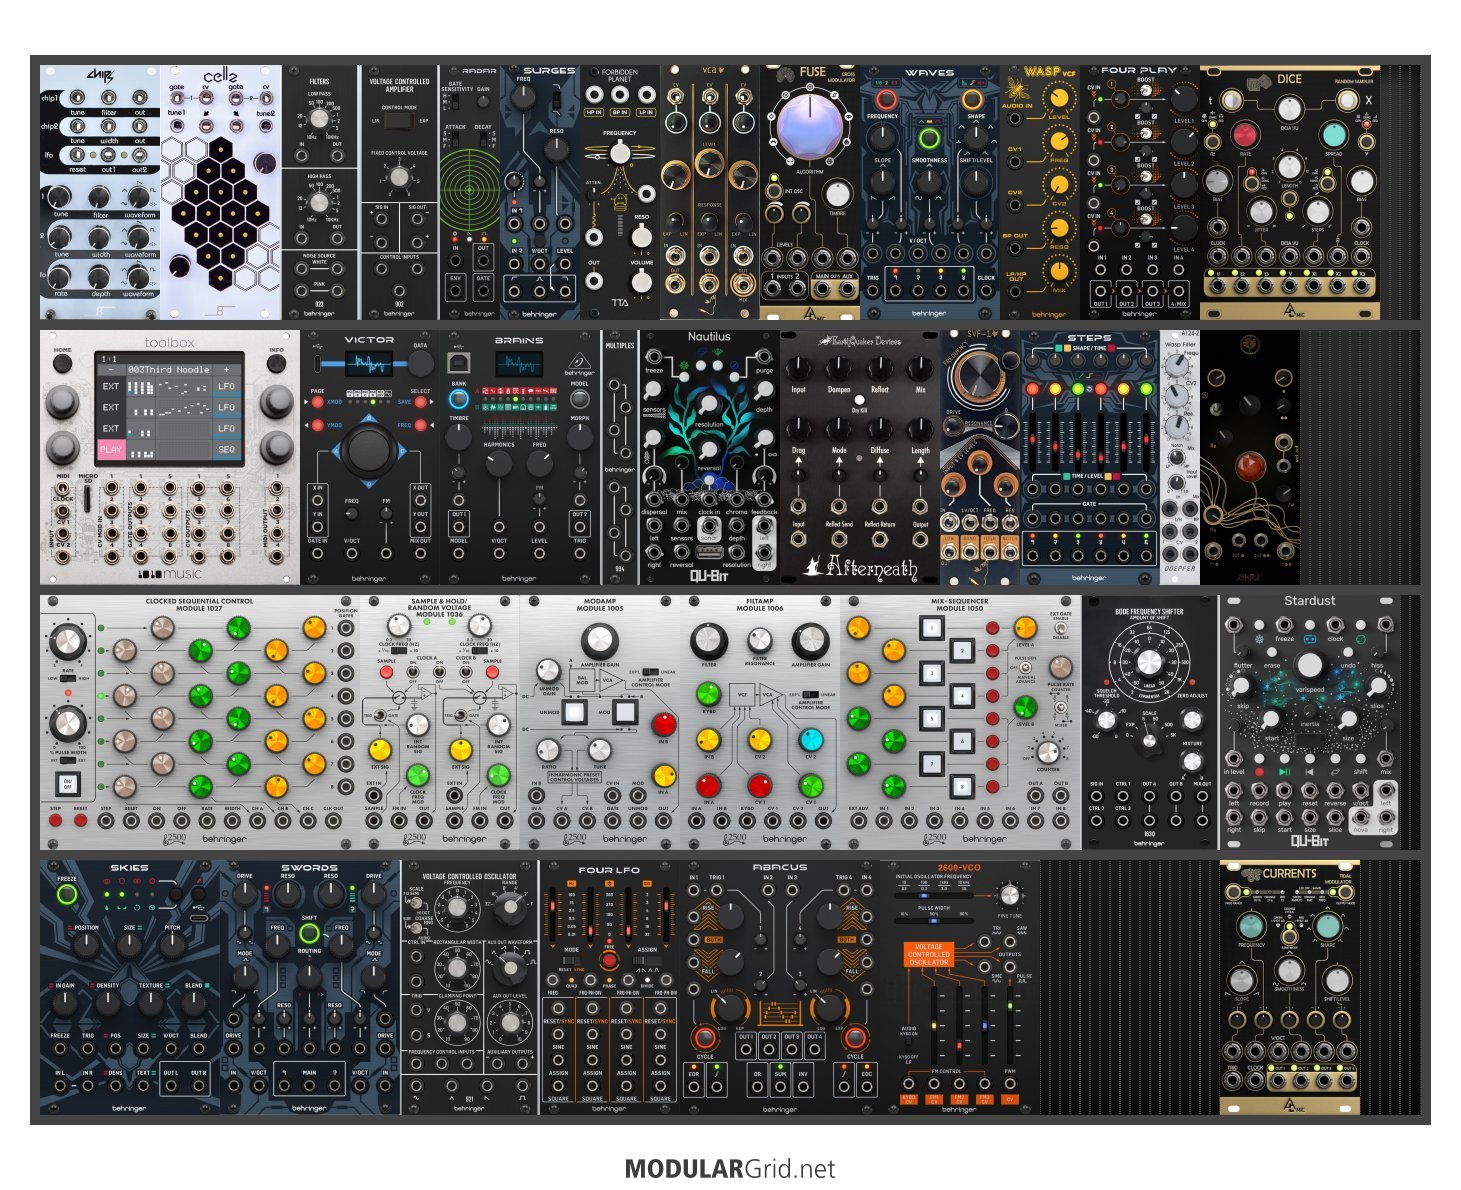Push the red-ringed button above FREQUENCY on Waves

click(x=885, y=100)
